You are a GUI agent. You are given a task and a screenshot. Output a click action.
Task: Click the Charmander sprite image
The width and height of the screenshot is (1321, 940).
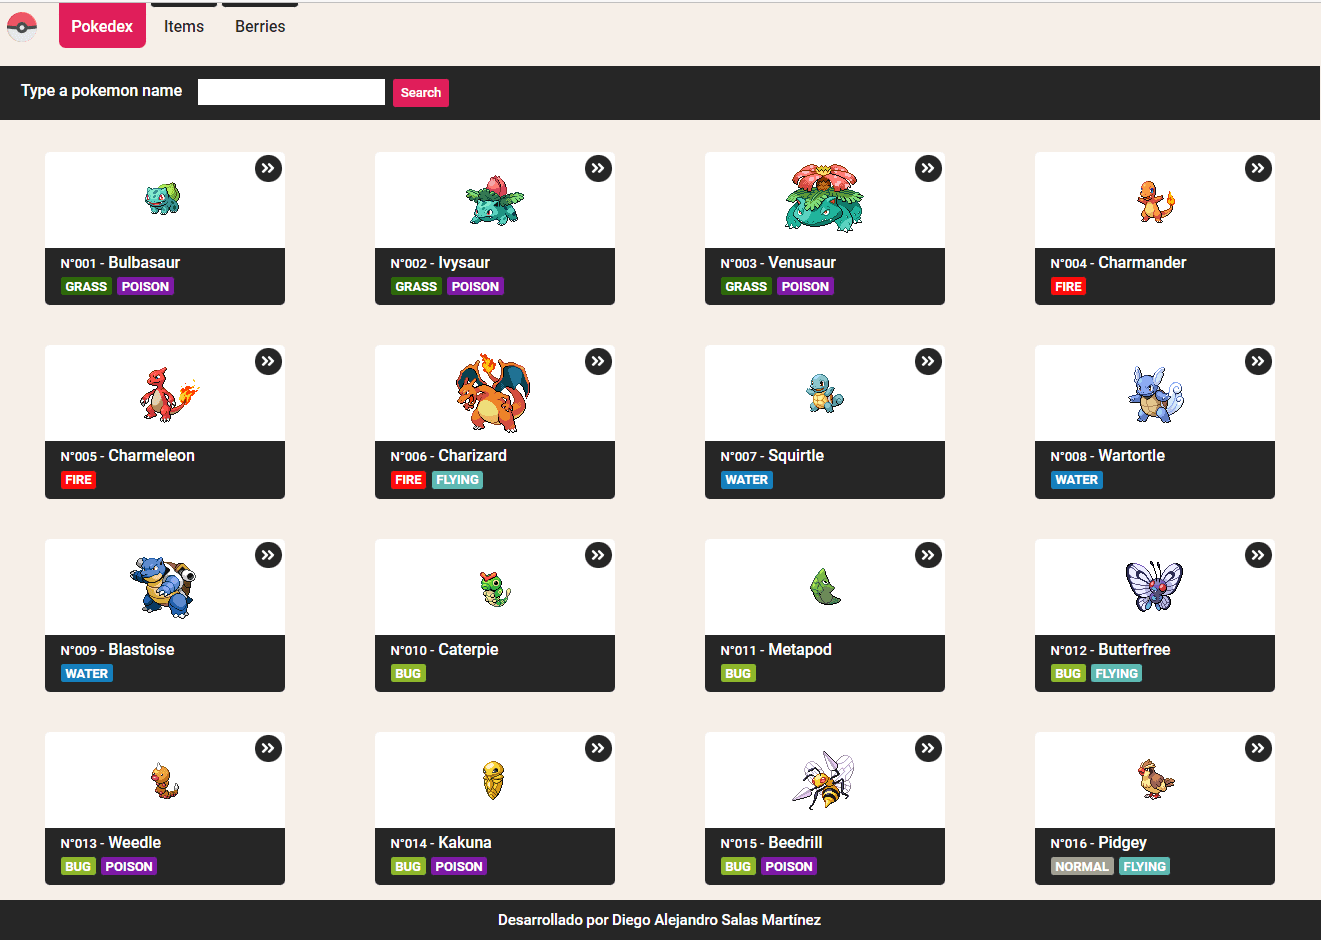(1155, 201)
